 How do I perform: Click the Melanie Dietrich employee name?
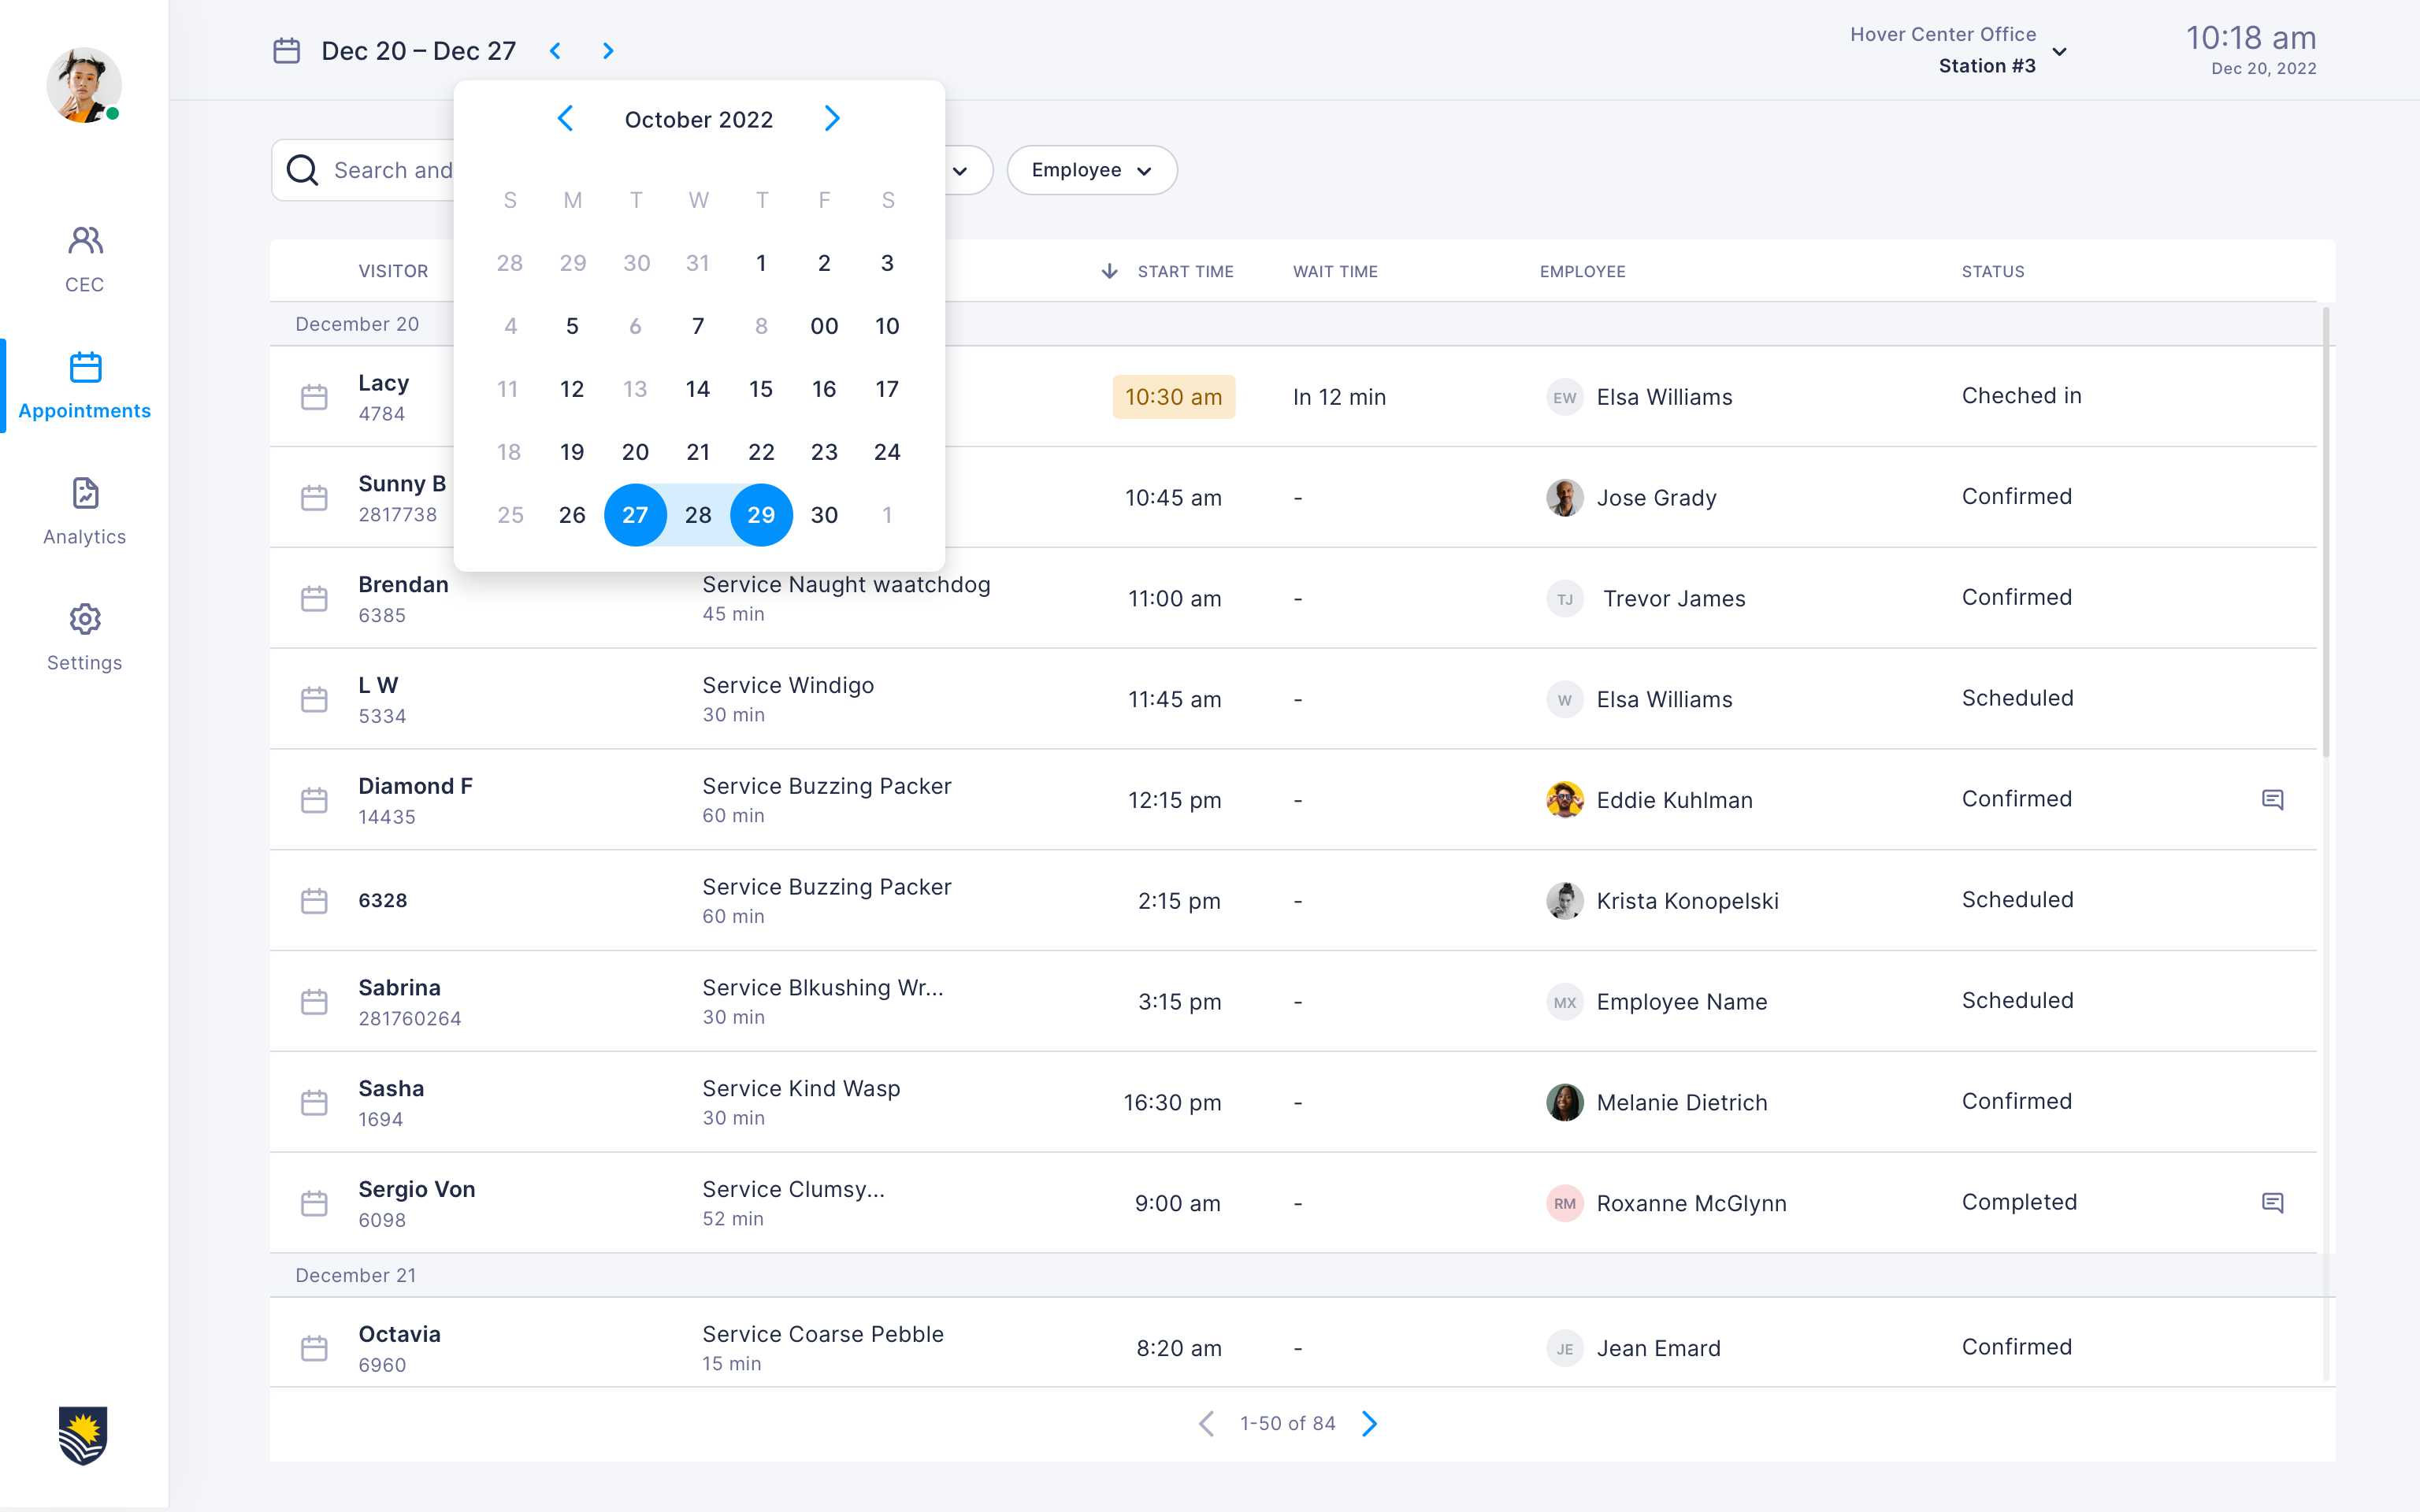point(1682,1102)
